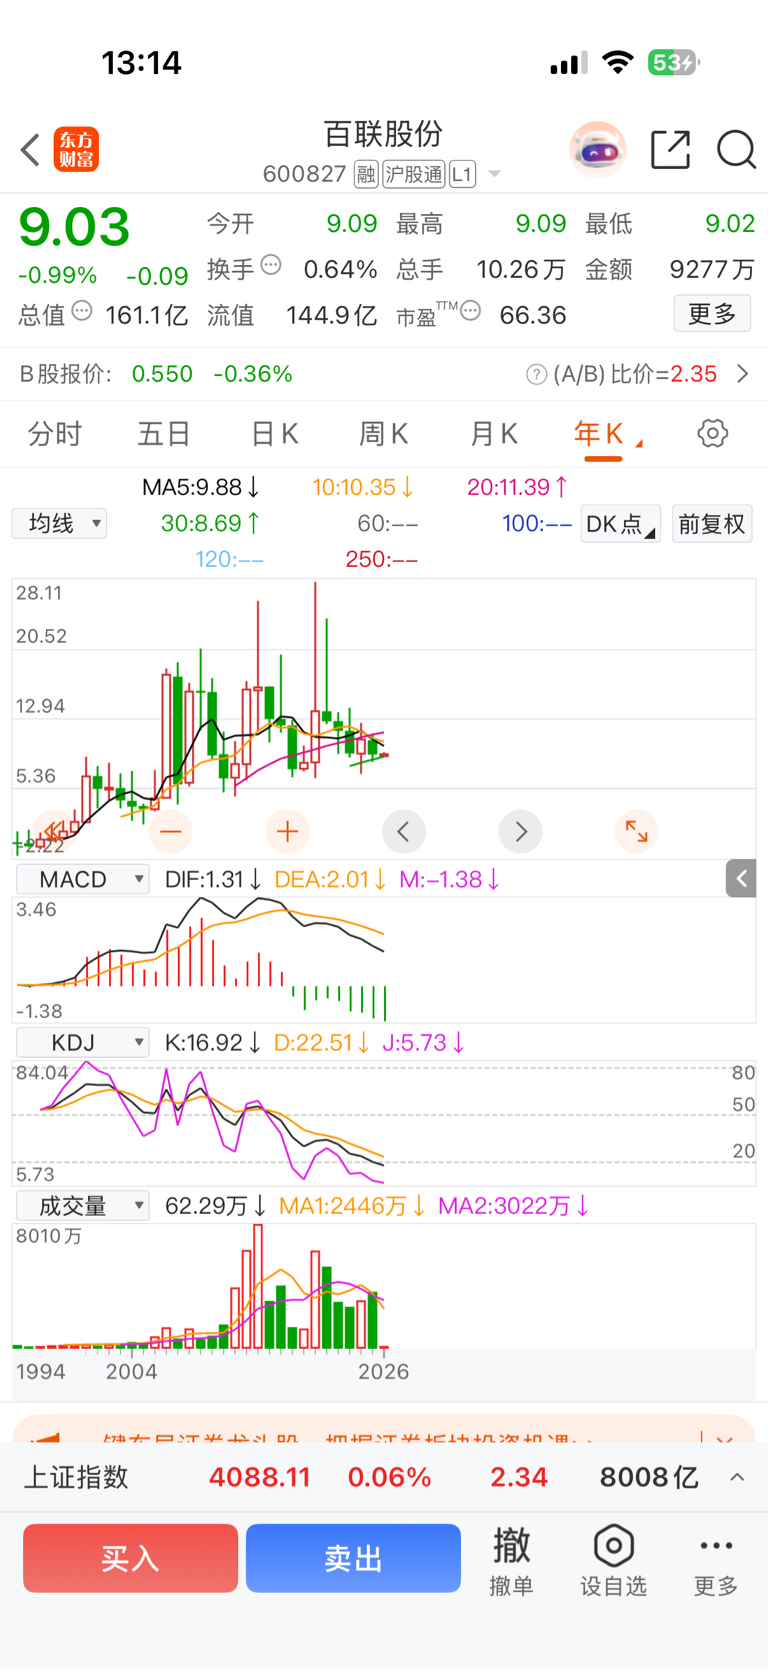Tap the 沪股通 badge

pos(414,174)
